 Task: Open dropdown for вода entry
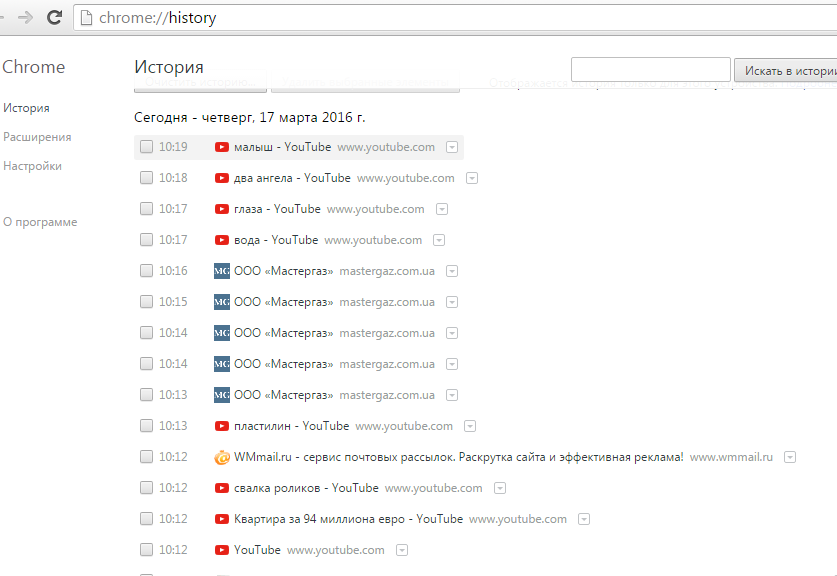(x=439, y=240)
